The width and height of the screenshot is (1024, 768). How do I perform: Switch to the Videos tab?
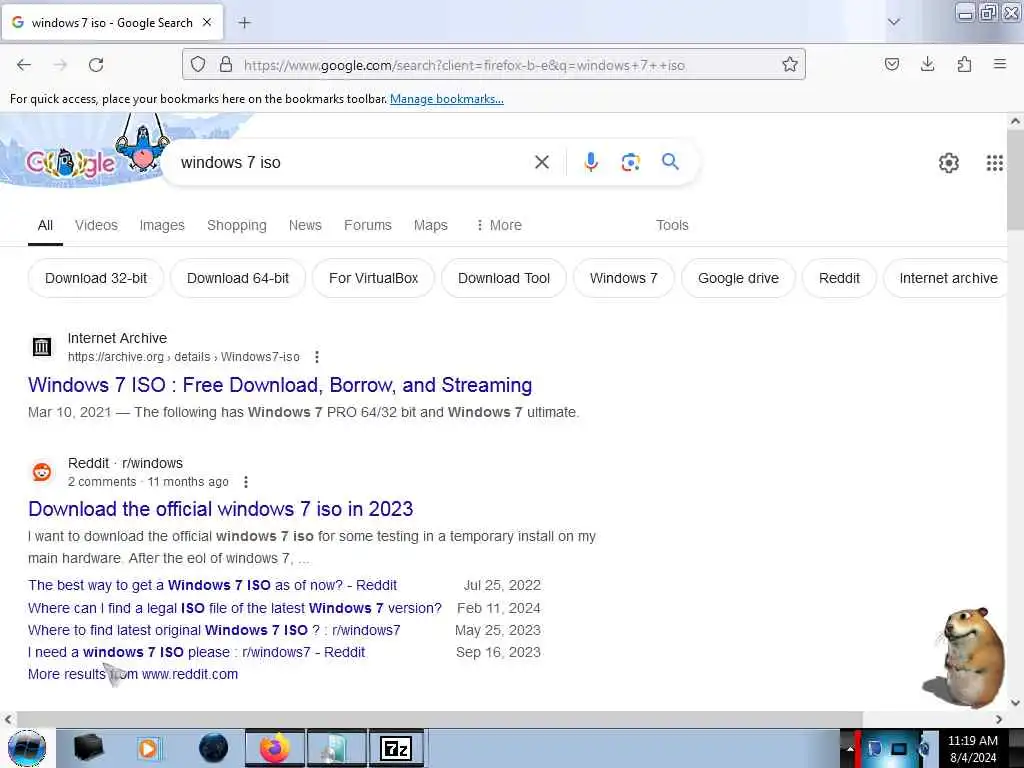pos(96,225)
